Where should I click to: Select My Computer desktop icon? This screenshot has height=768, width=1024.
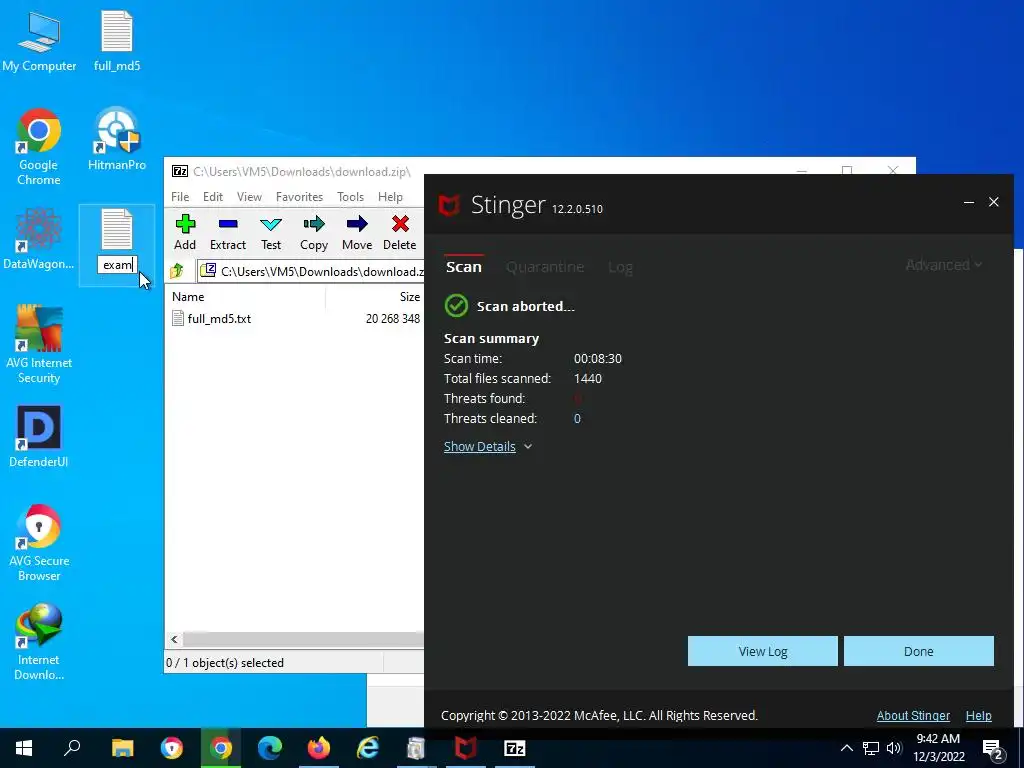(x=39, y=41)
